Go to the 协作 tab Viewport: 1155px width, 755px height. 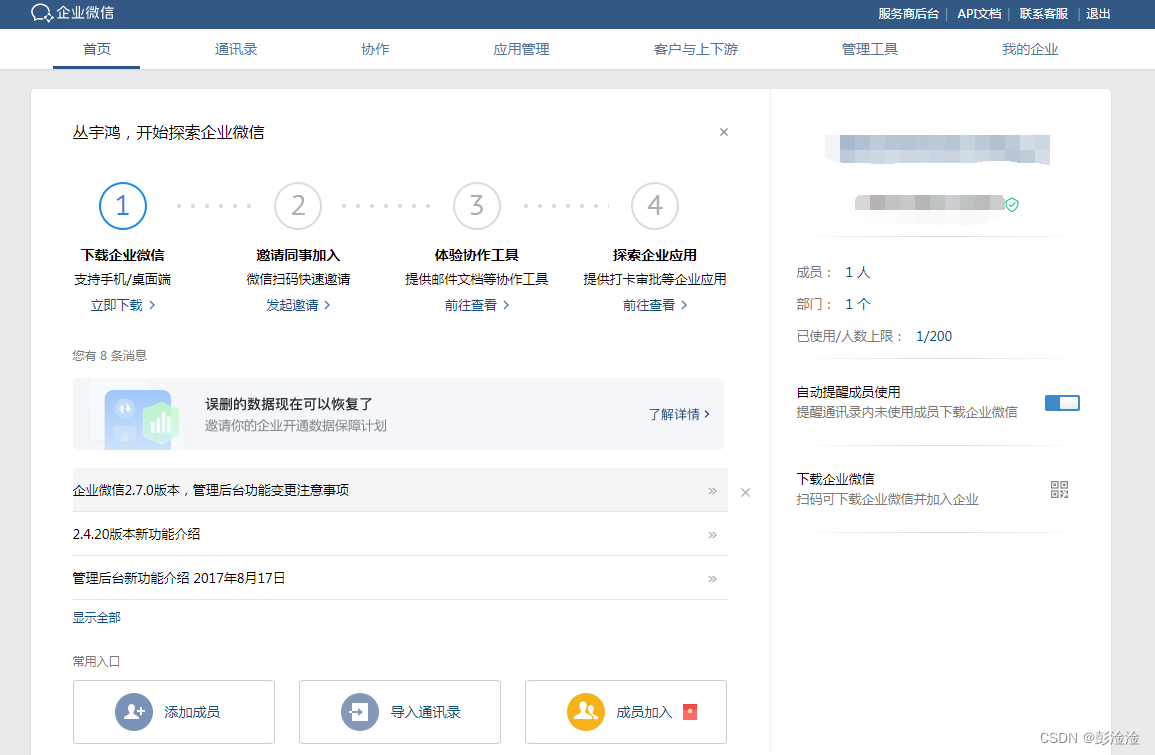(x=375, y=49)
